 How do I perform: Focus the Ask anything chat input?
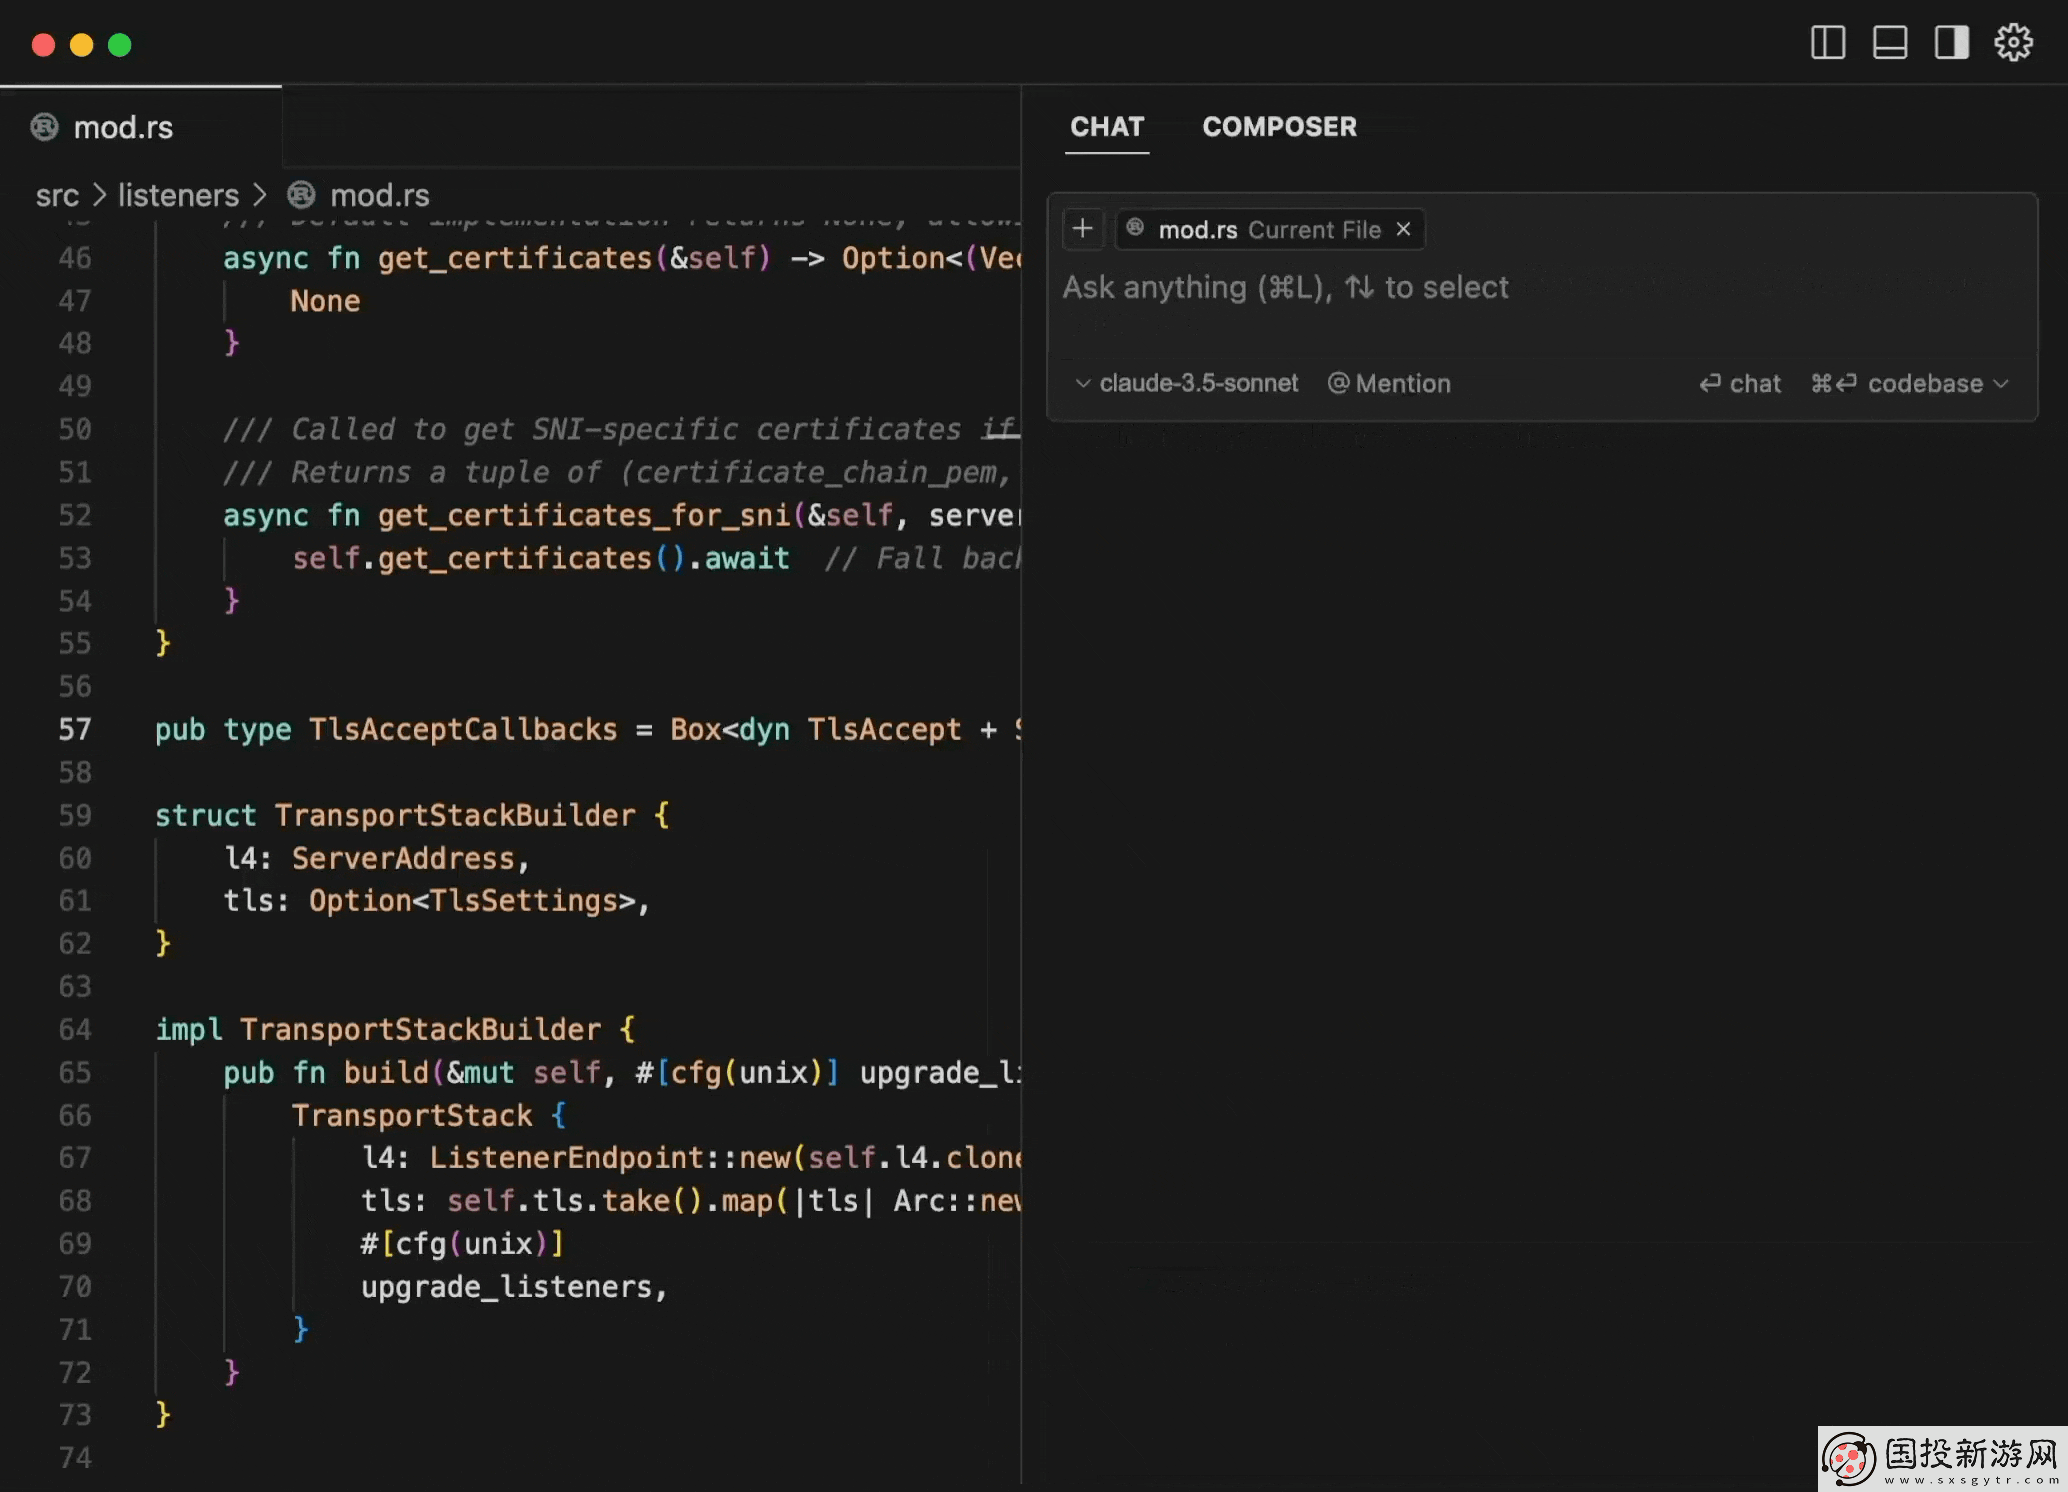[1540, 288]
